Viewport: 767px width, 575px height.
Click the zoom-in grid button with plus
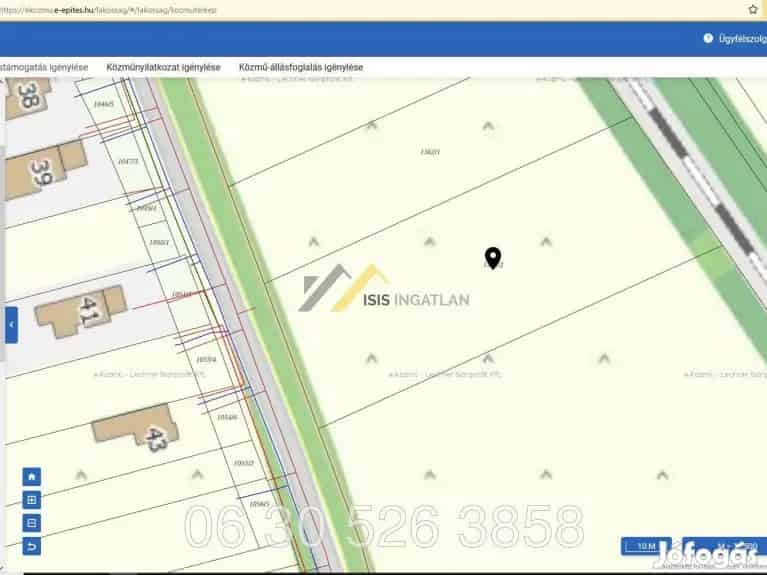(x=32, y=500)
